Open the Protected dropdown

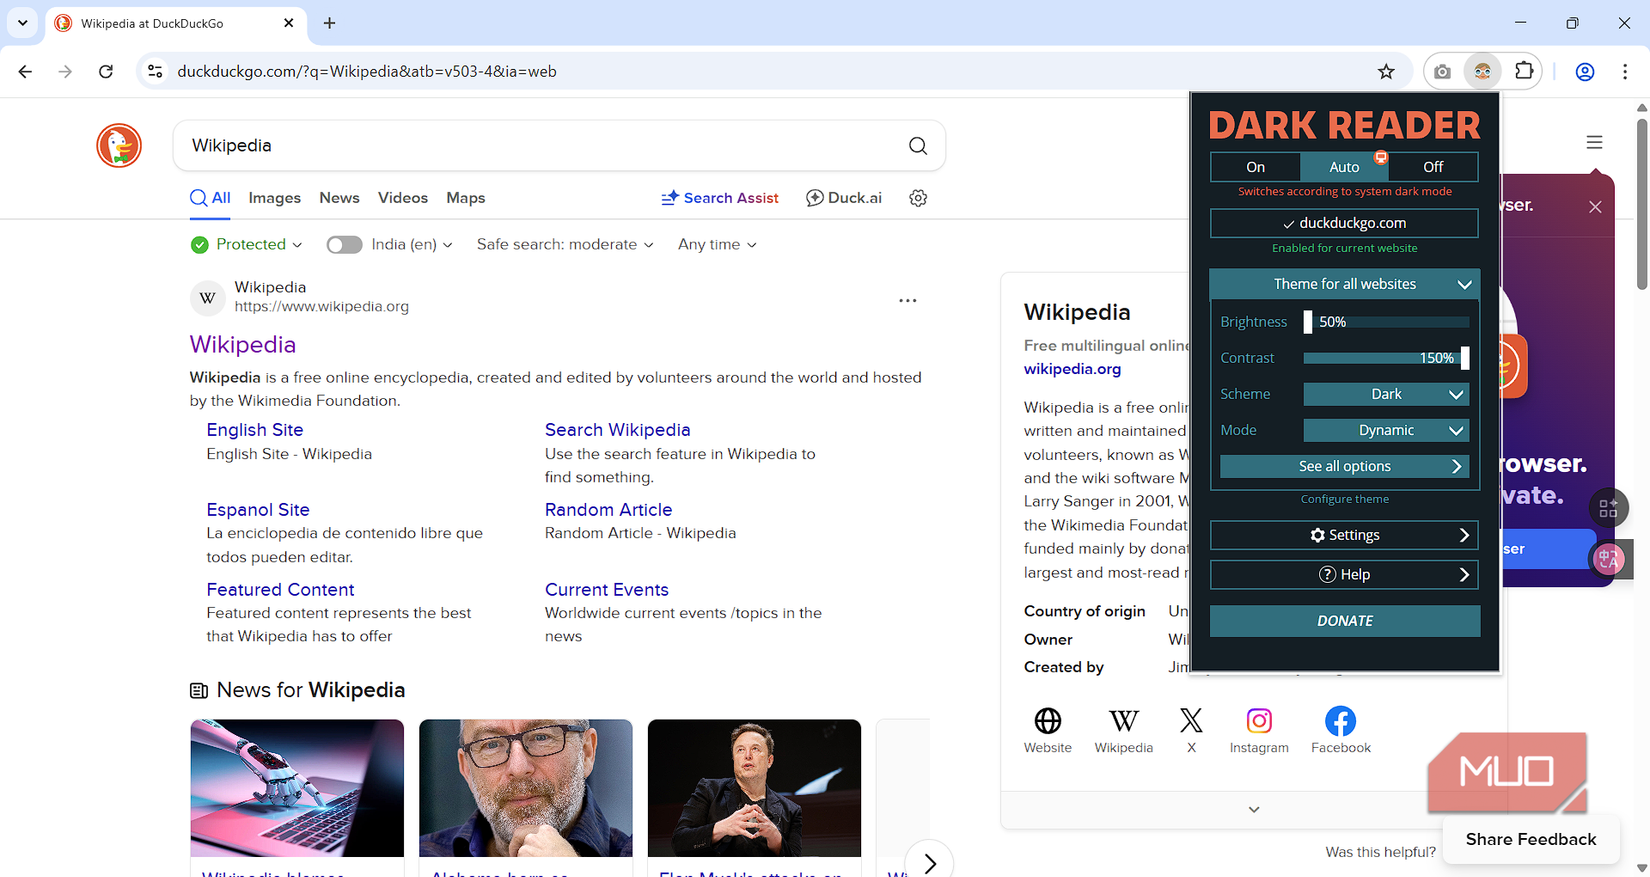(x=247, y=244)
